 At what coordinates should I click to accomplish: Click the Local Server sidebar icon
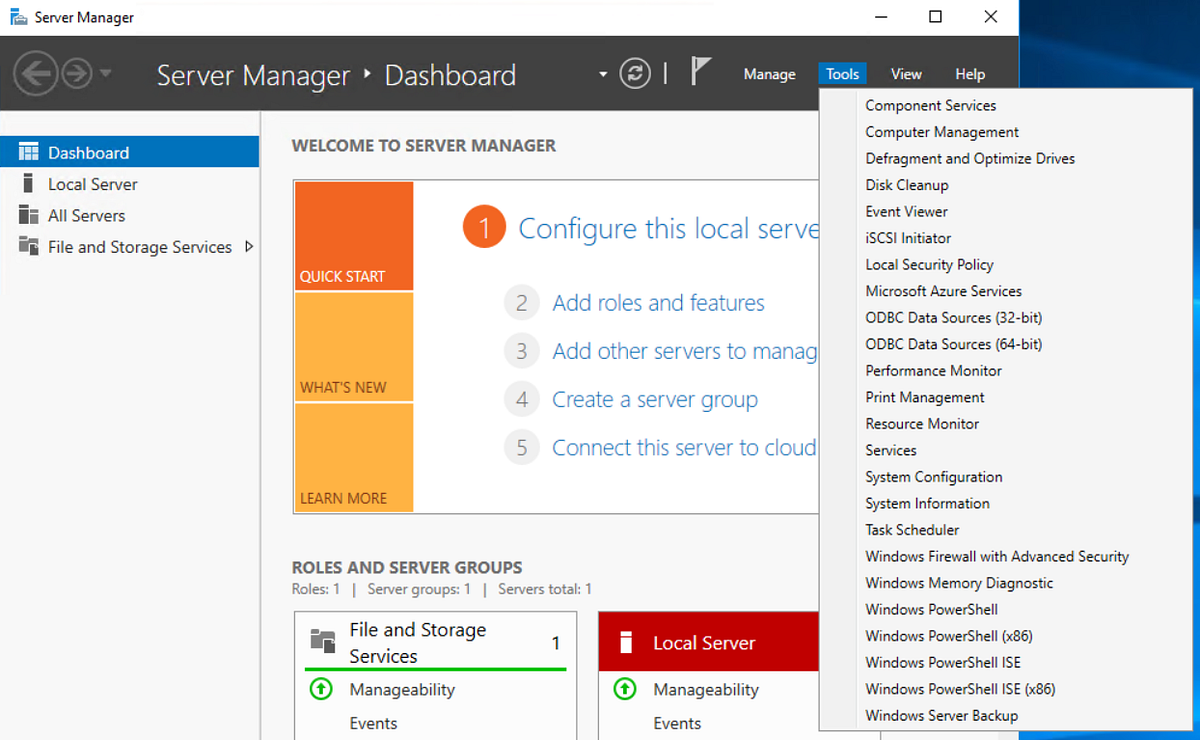tap(28, 183)
